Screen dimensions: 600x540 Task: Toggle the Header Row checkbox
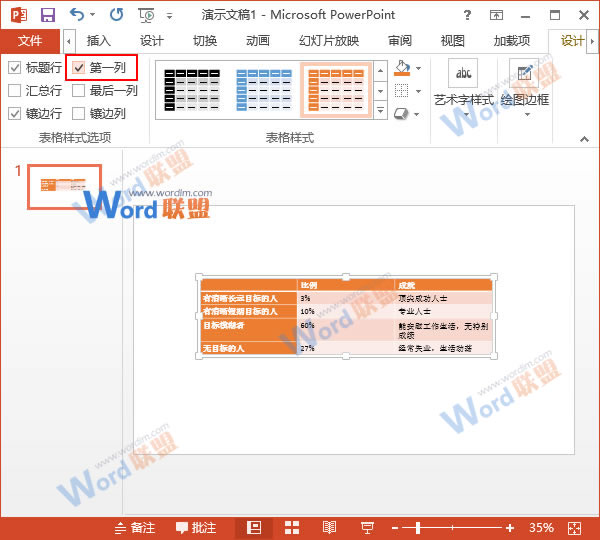tap(15, 68)
